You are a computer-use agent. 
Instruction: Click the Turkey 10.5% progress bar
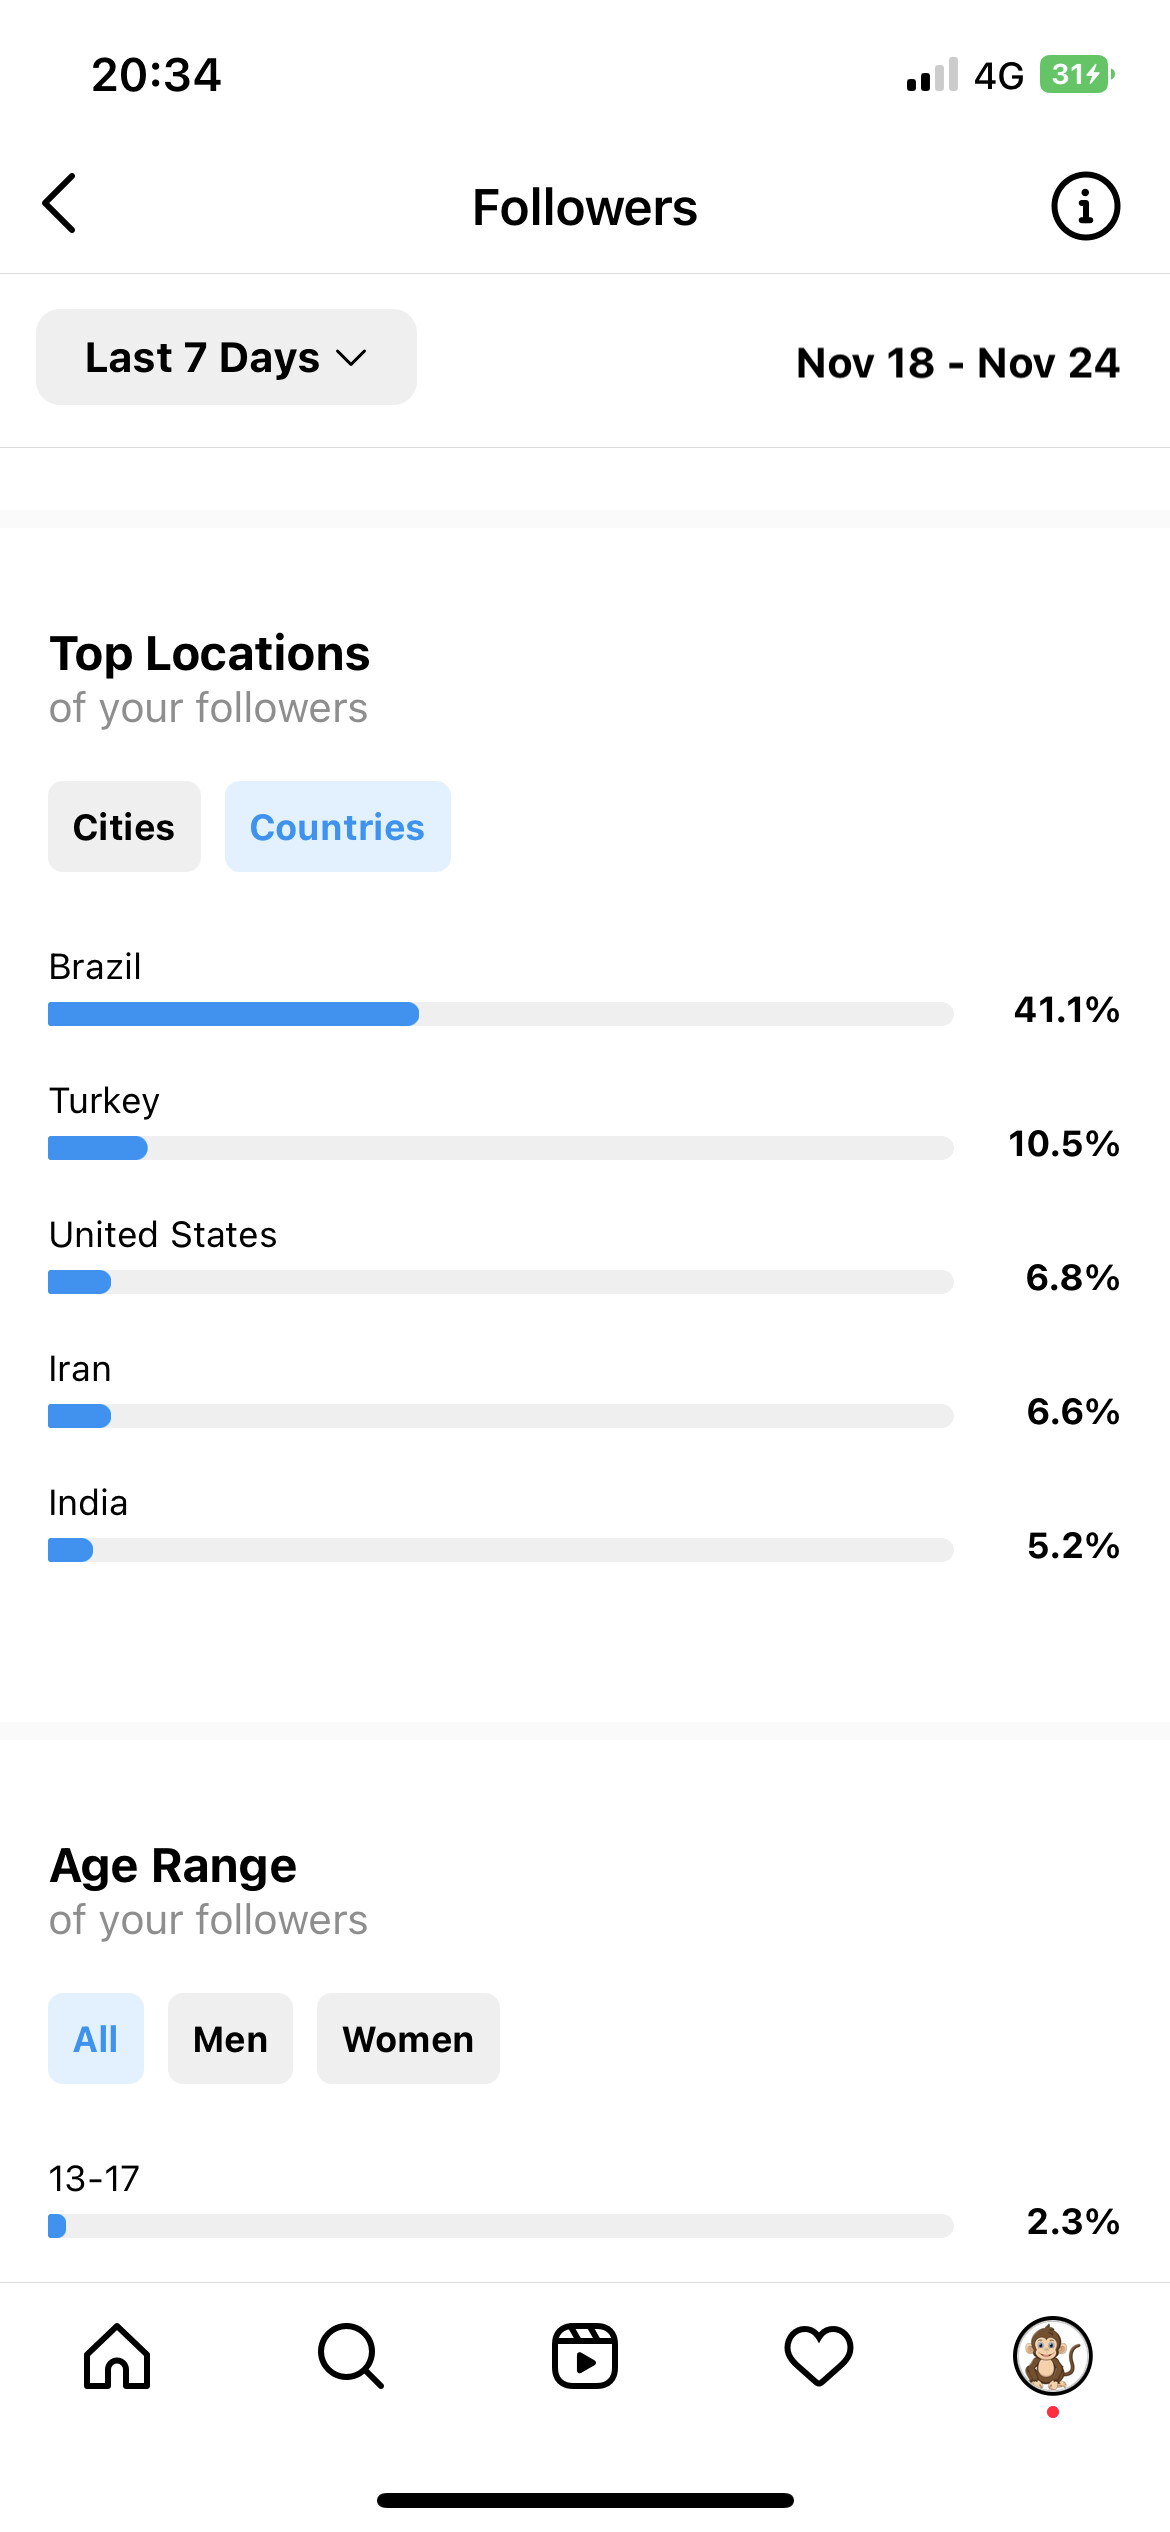(x=500, y=1148)
